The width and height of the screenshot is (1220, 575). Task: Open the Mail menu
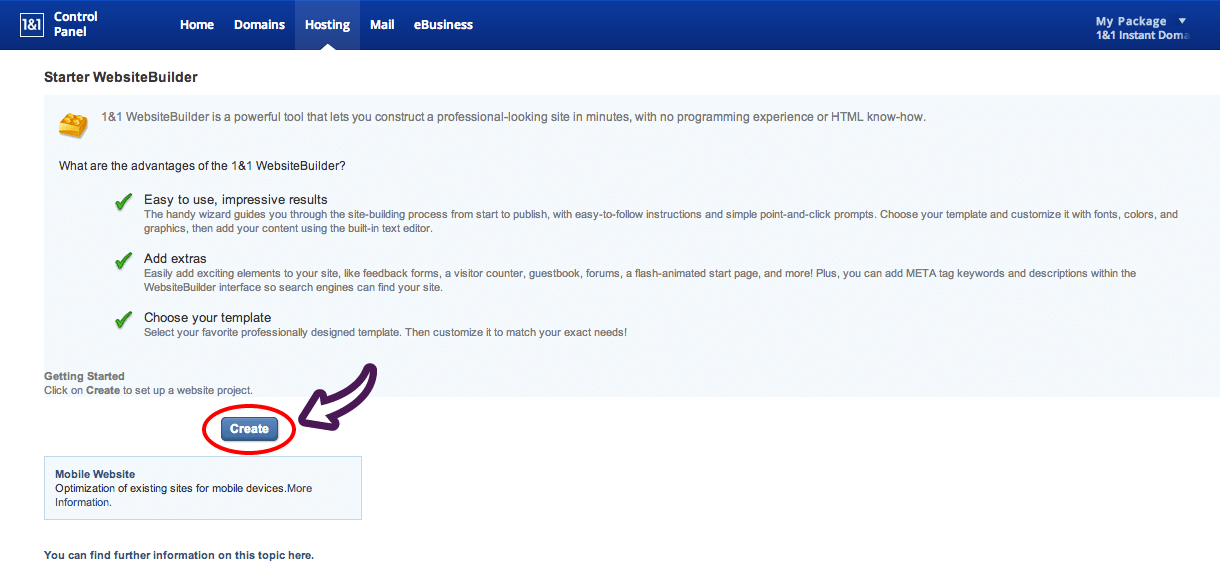(x=382, y=25)
